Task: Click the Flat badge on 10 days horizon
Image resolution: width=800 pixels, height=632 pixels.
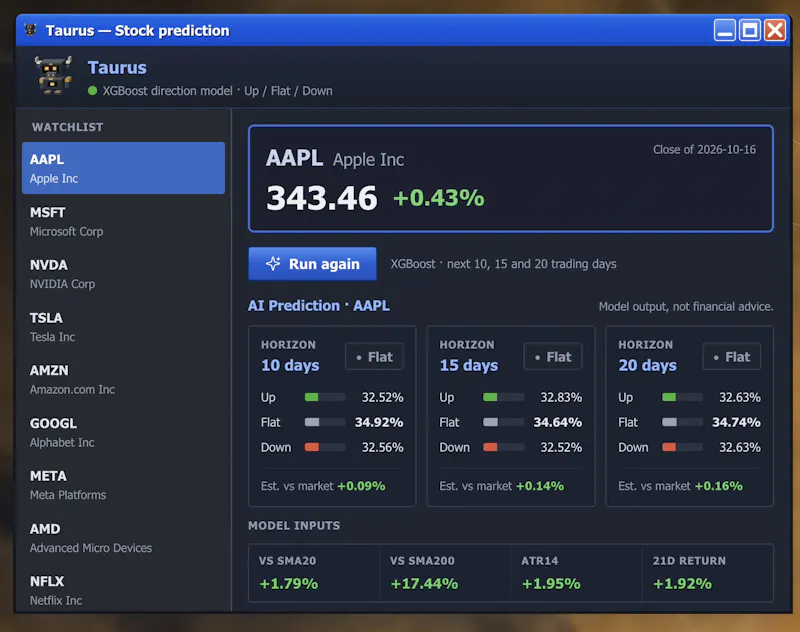Action: coord(374,357)
